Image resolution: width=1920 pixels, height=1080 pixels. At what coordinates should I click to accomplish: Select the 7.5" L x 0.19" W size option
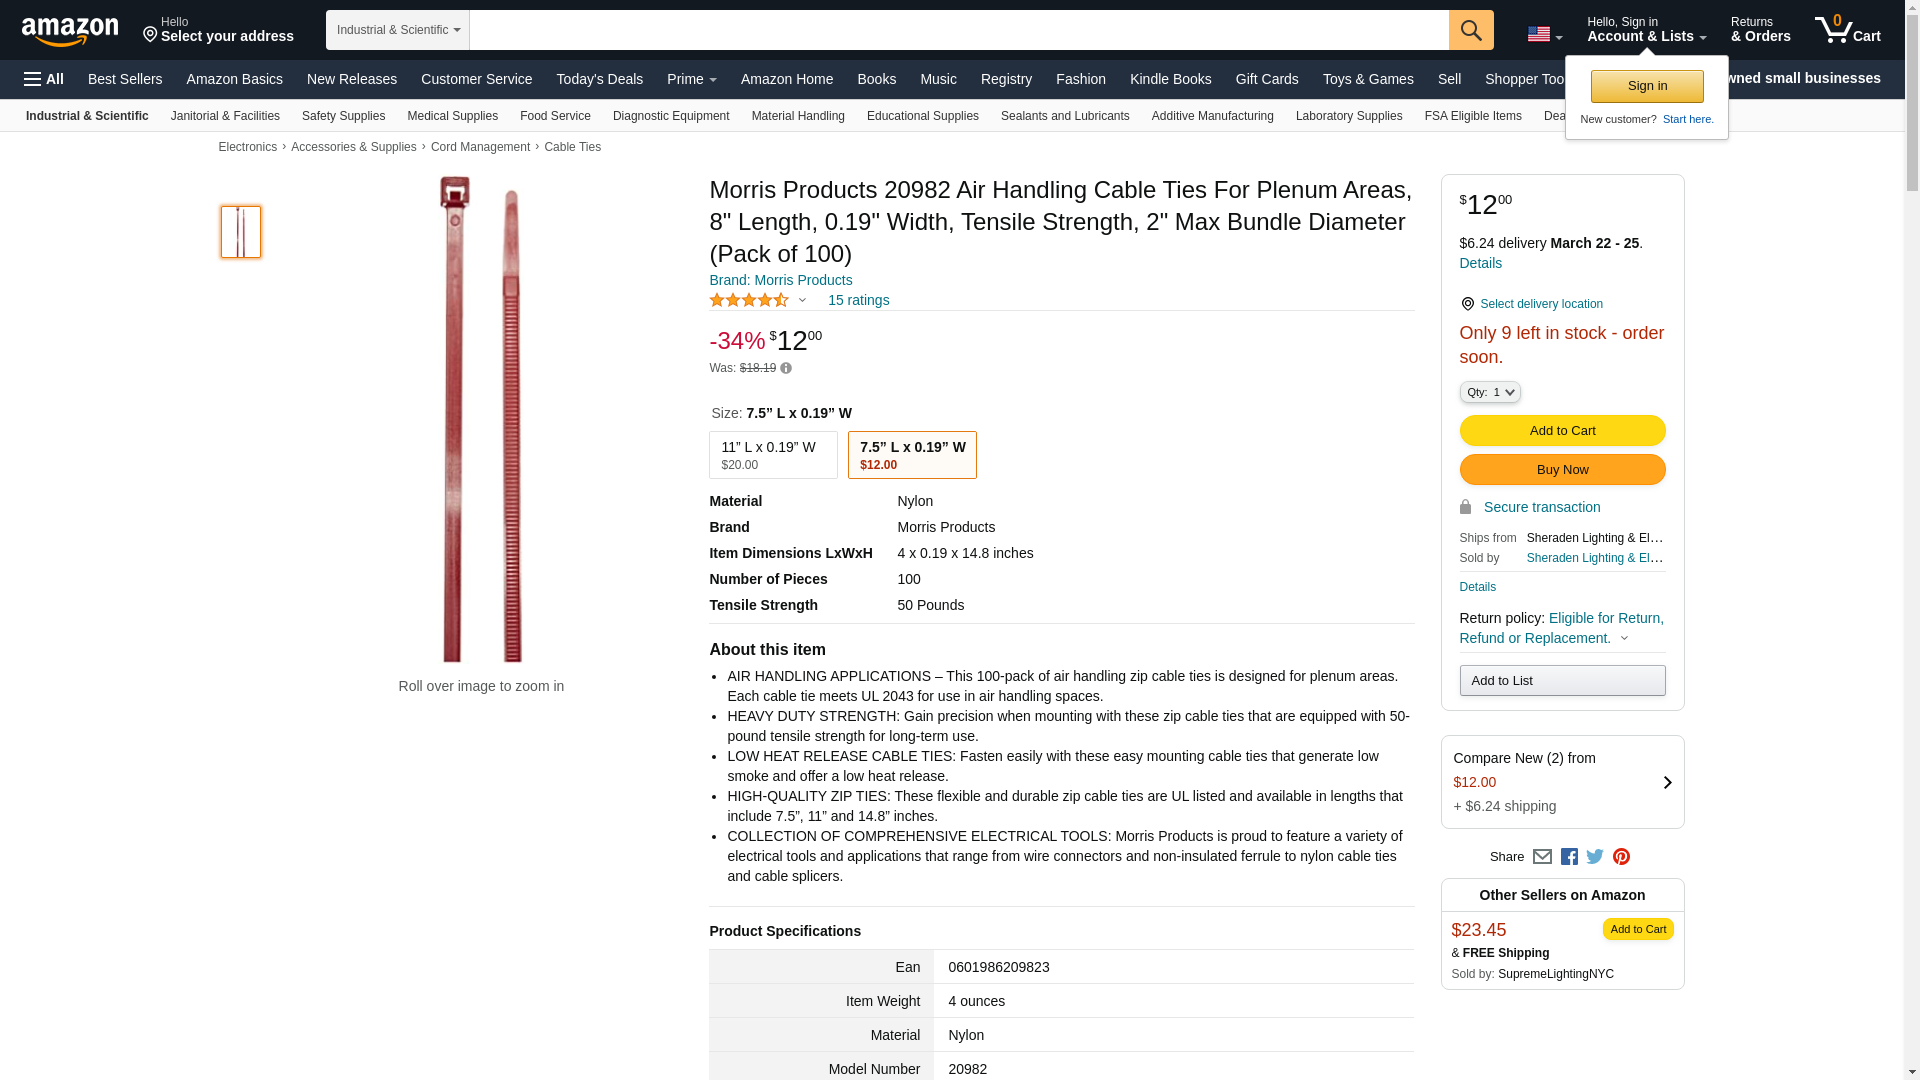pyautogui.click(x=911, y=455)
